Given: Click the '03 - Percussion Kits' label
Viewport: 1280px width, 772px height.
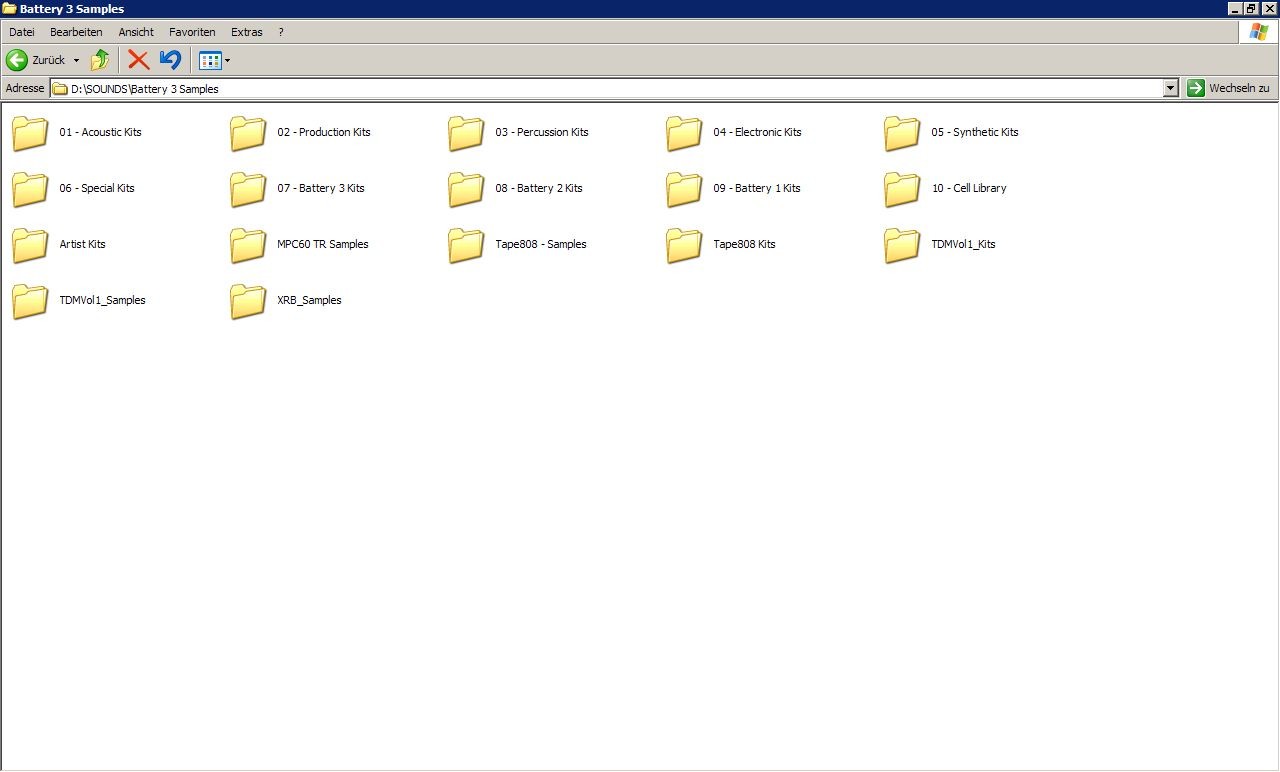Looking at the screenshot, I should pyautogui.click(x=542, y=132).
